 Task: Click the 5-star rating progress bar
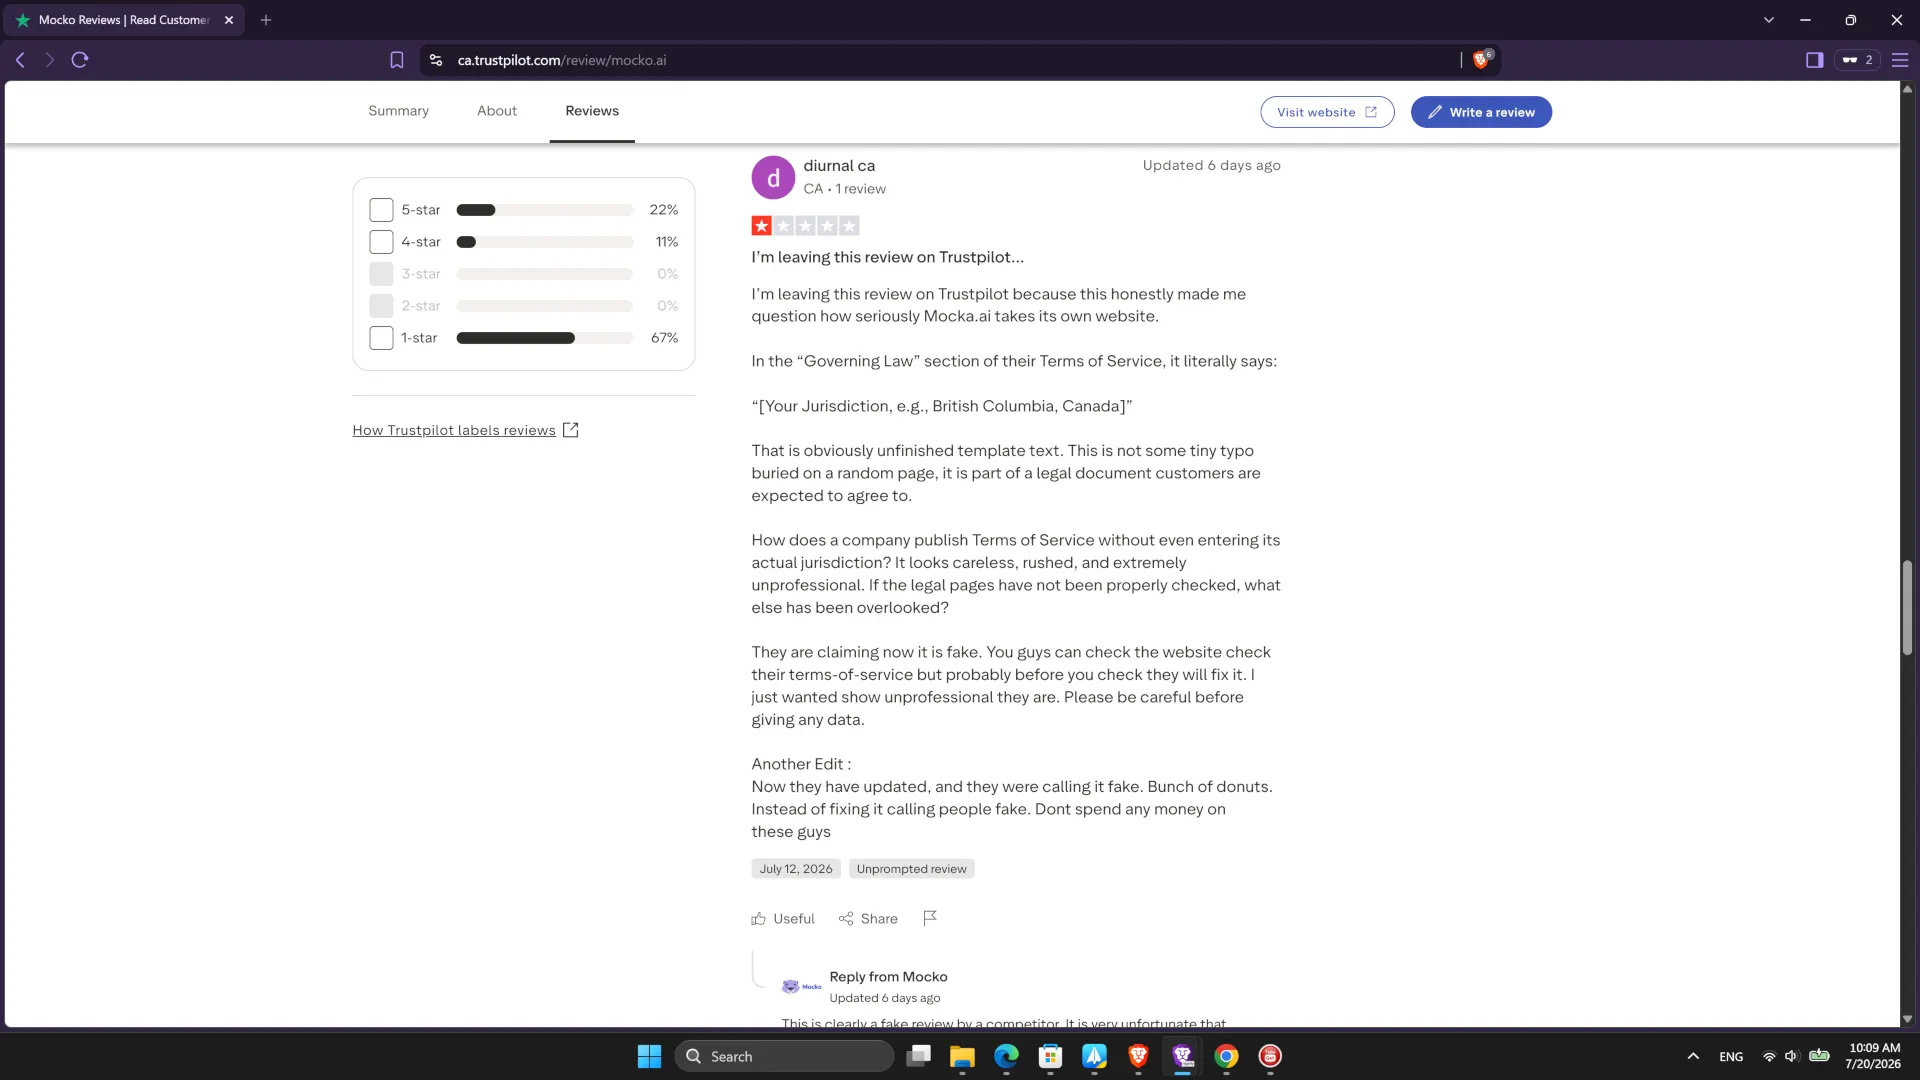(545, 210)
